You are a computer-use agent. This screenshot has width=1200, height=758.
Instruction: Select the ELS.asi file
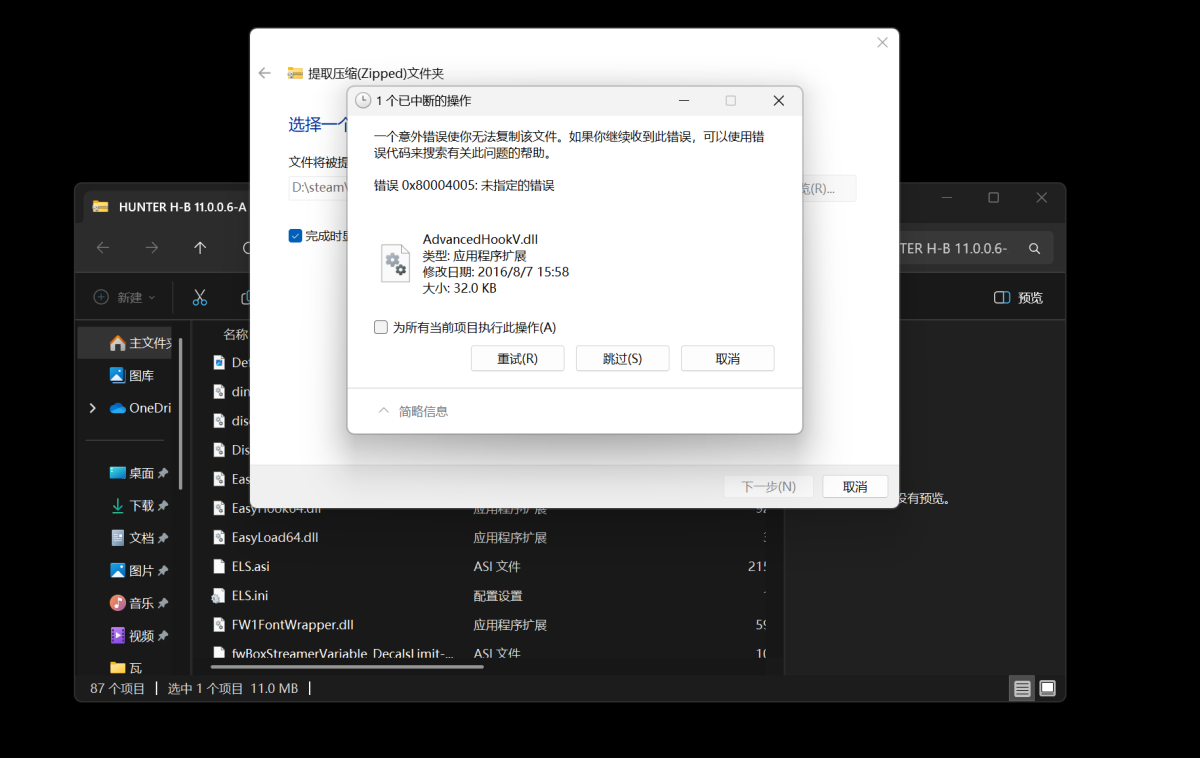250,566
